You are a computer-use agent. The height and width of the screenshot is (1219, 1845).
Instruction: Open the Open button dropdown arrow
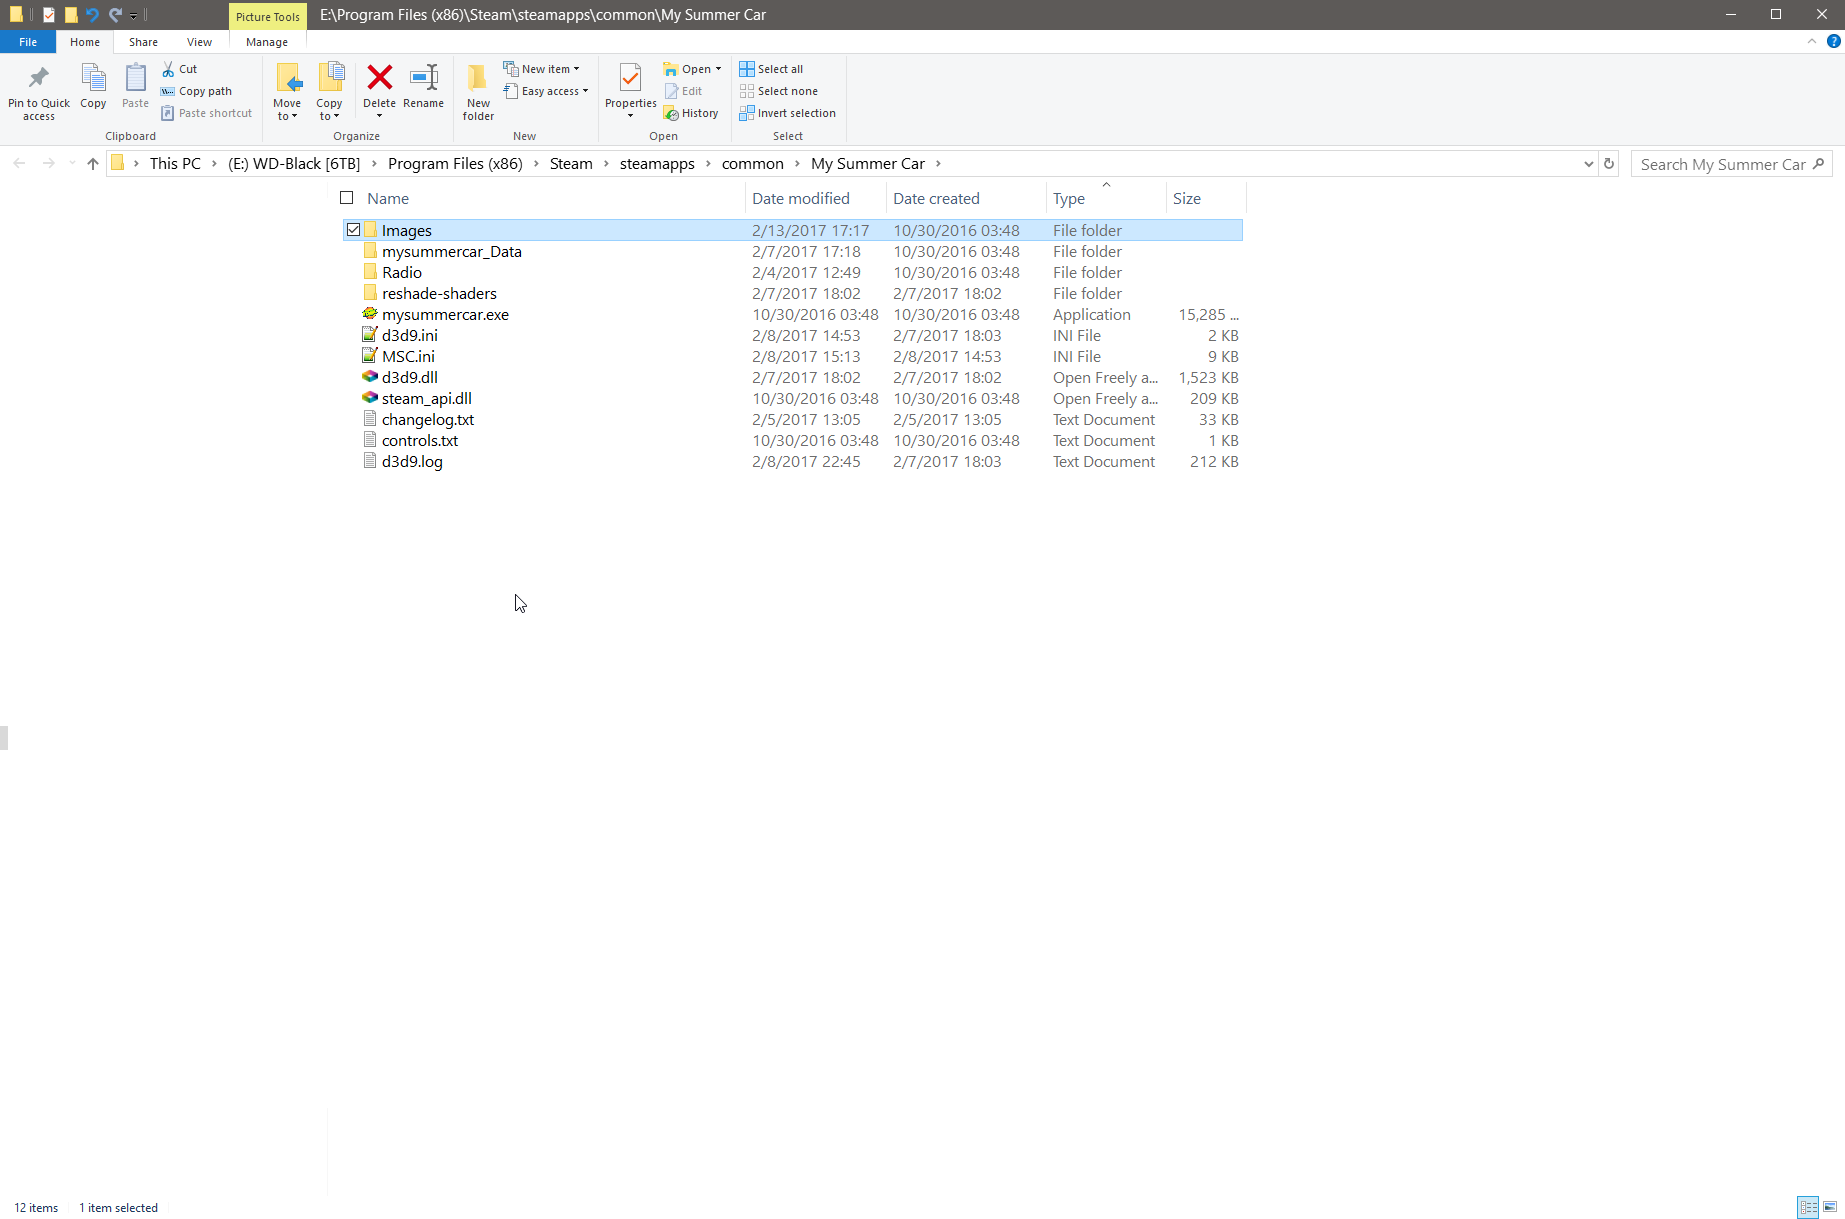point(718,69)
